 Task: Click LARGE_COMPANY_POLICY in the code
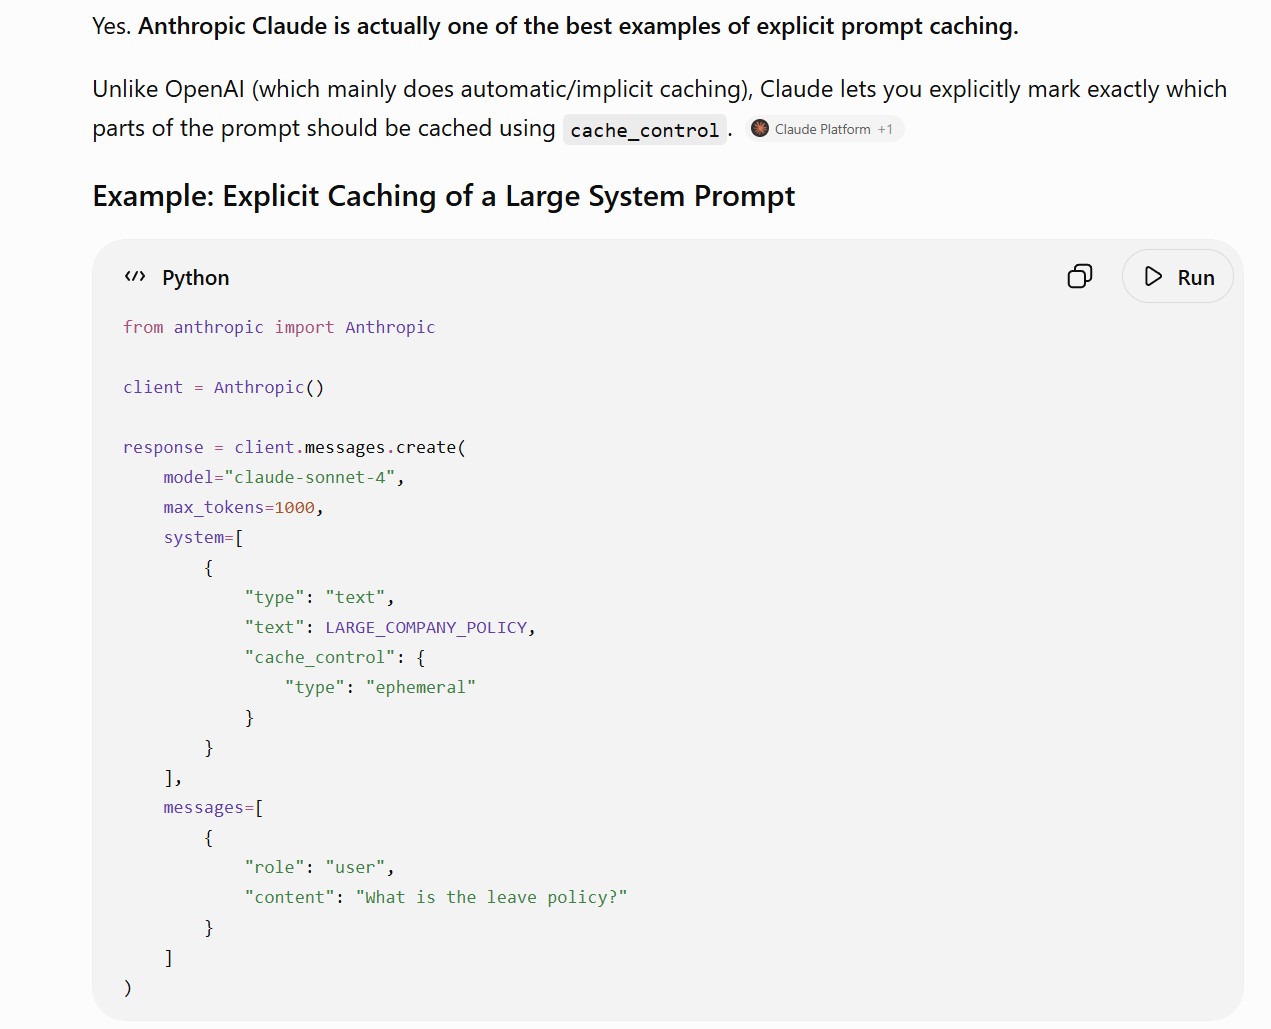tap(426, 627)
